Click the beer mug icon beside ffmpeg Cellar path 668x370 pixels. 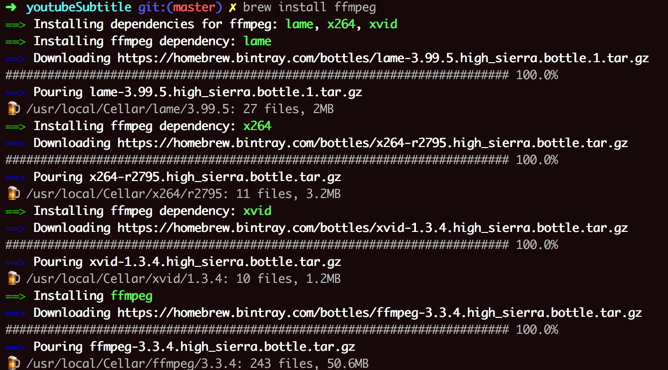(14, 363)
